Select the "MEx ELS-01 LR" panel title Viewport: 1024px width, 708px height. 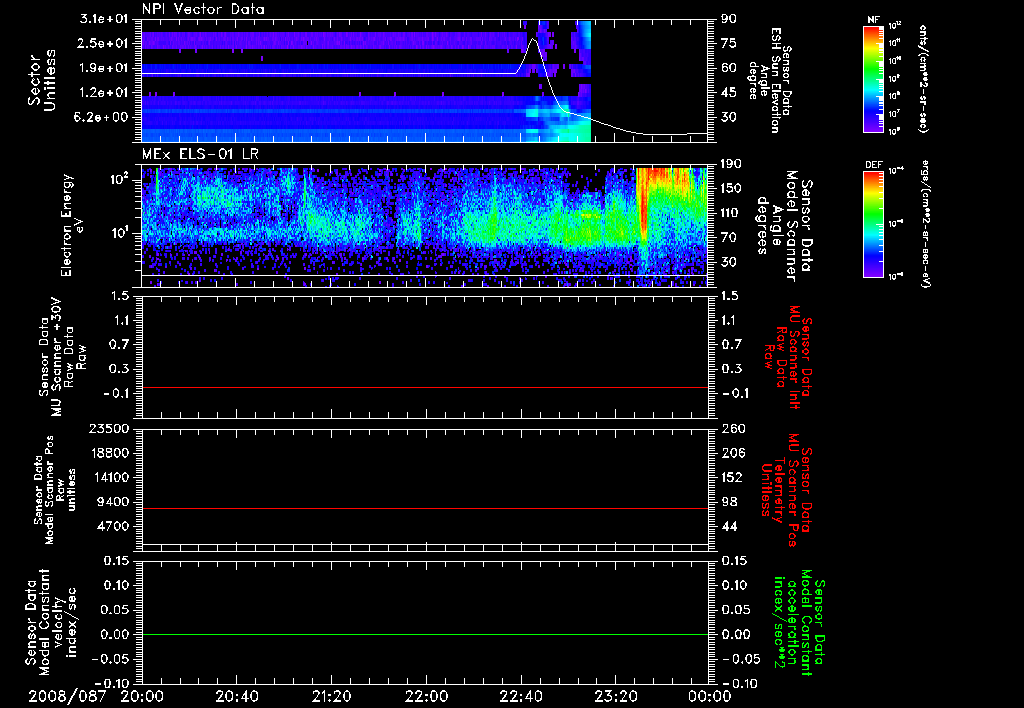200,155
